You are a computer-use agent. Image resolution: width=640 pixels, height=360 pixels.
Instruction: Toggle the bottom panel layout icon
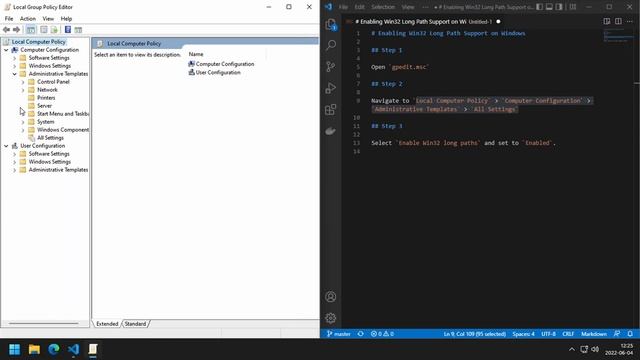549,7
